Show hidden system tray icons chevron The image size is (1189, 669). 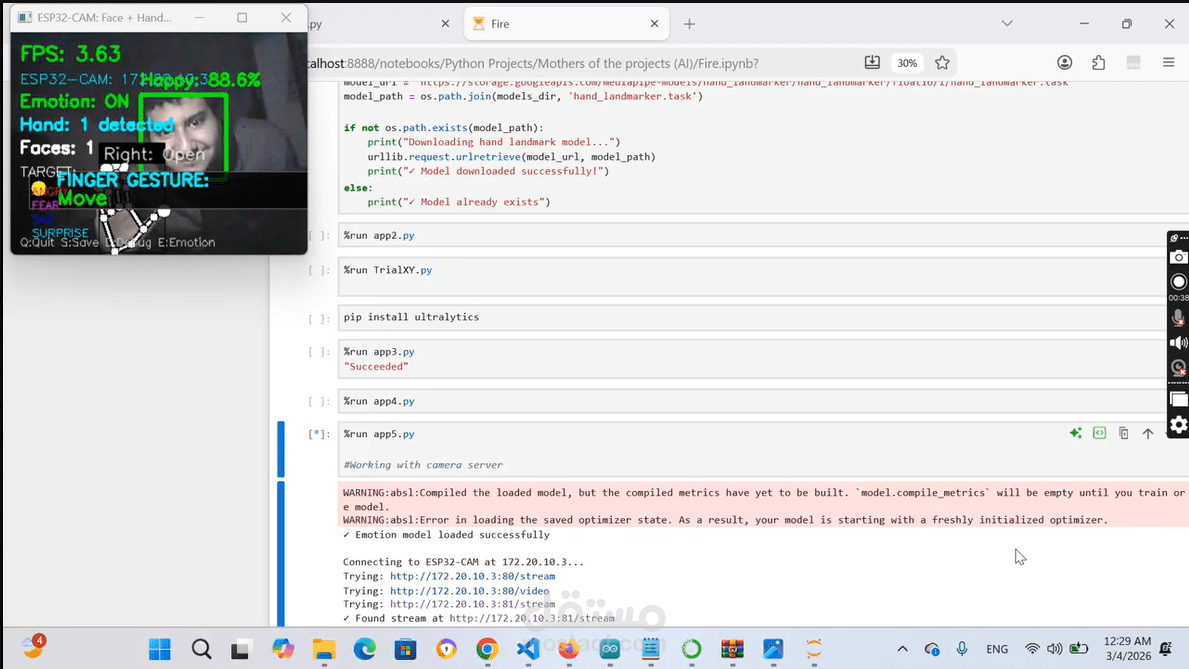click(x=902, y=649)
